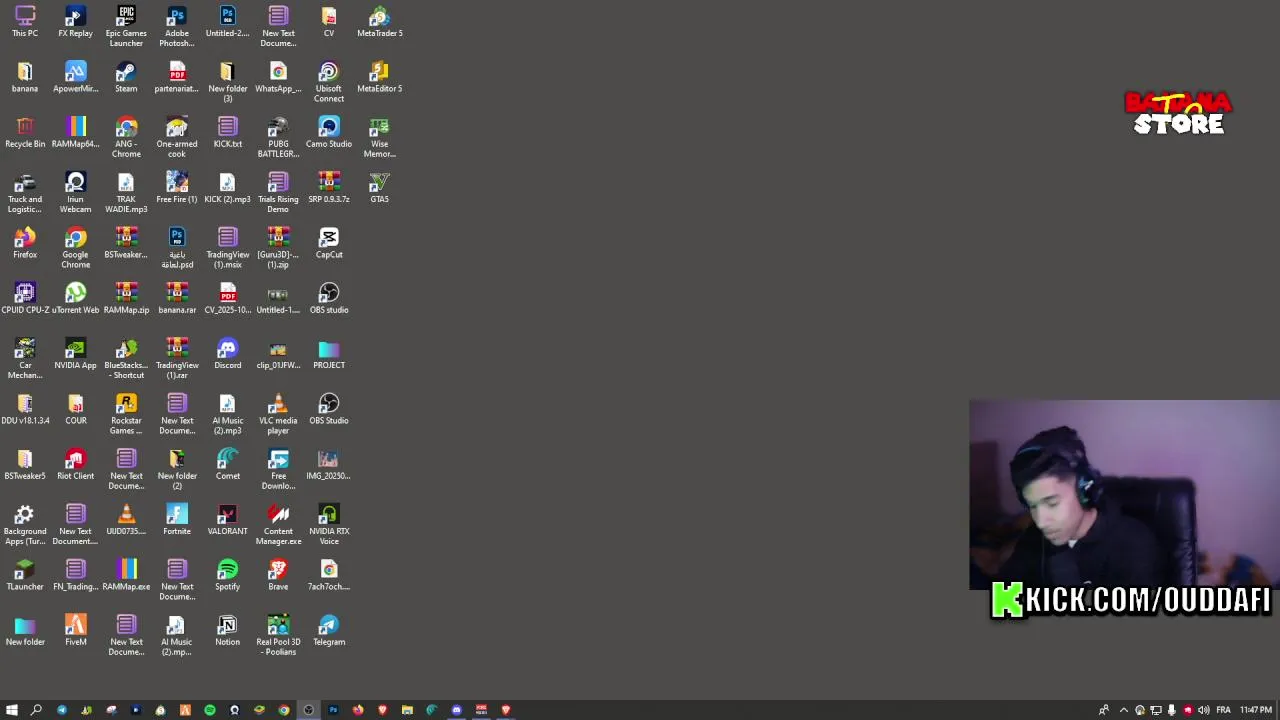Expand hidden system tray icons
1280x720 pixels.
click(x=1124, y=710)
